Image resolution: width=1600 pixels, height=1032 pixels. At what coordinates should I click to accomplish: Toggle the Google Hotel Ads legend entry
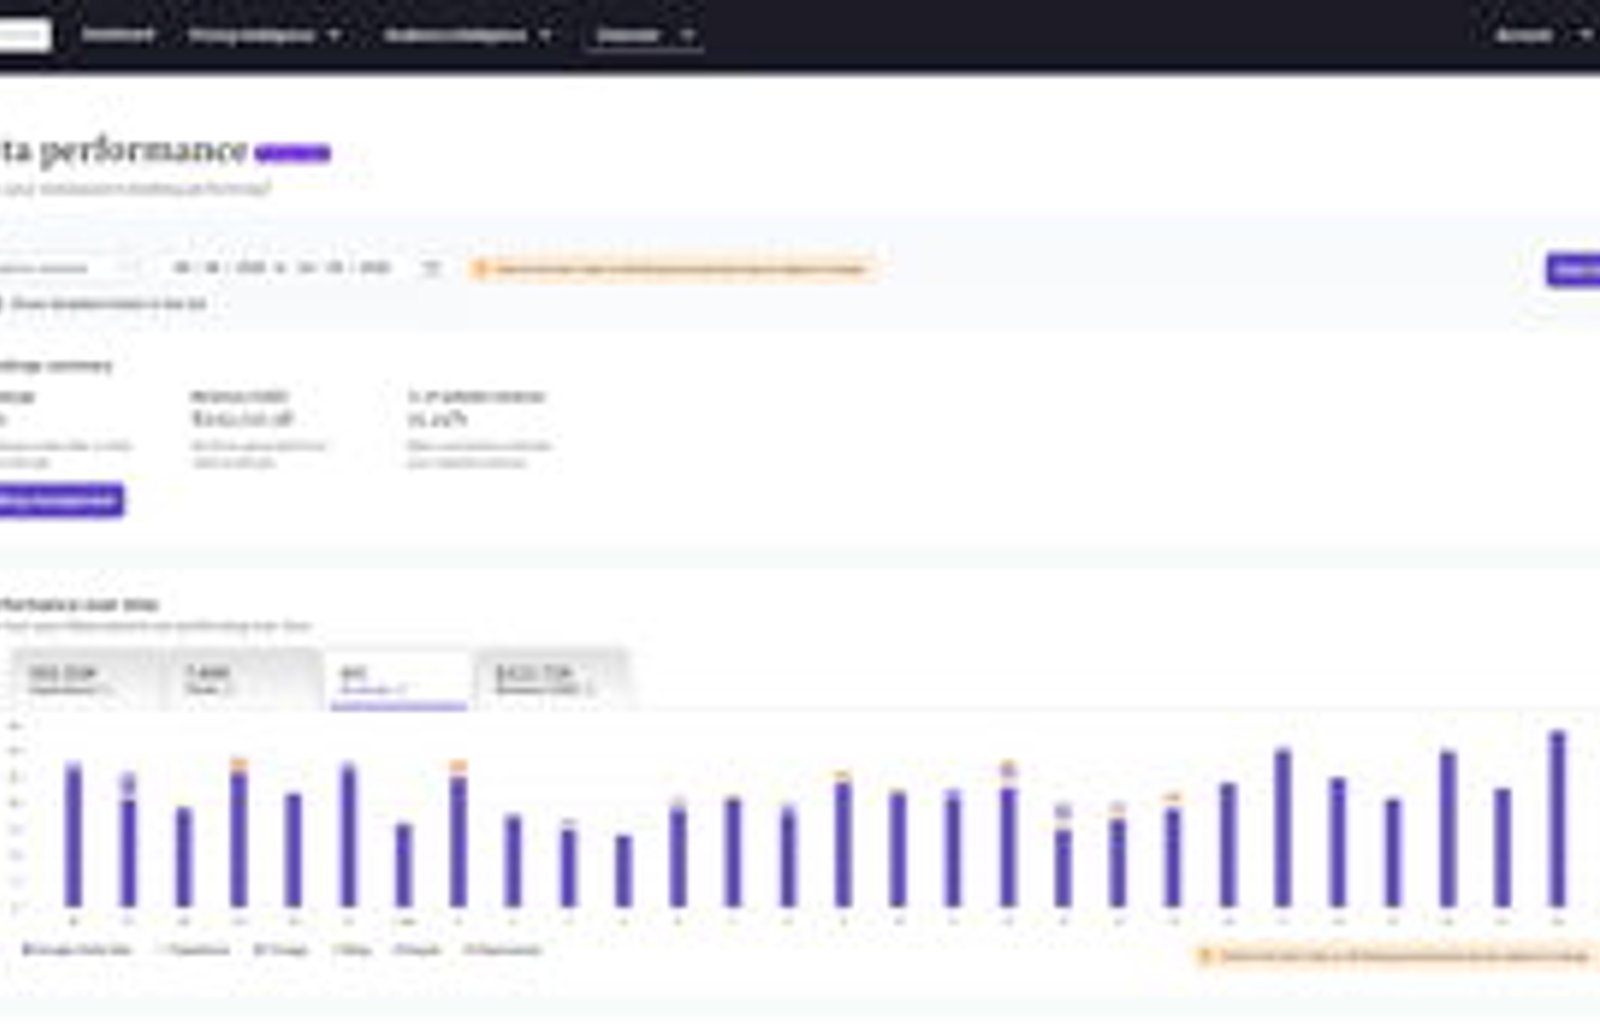pos(78,950)
